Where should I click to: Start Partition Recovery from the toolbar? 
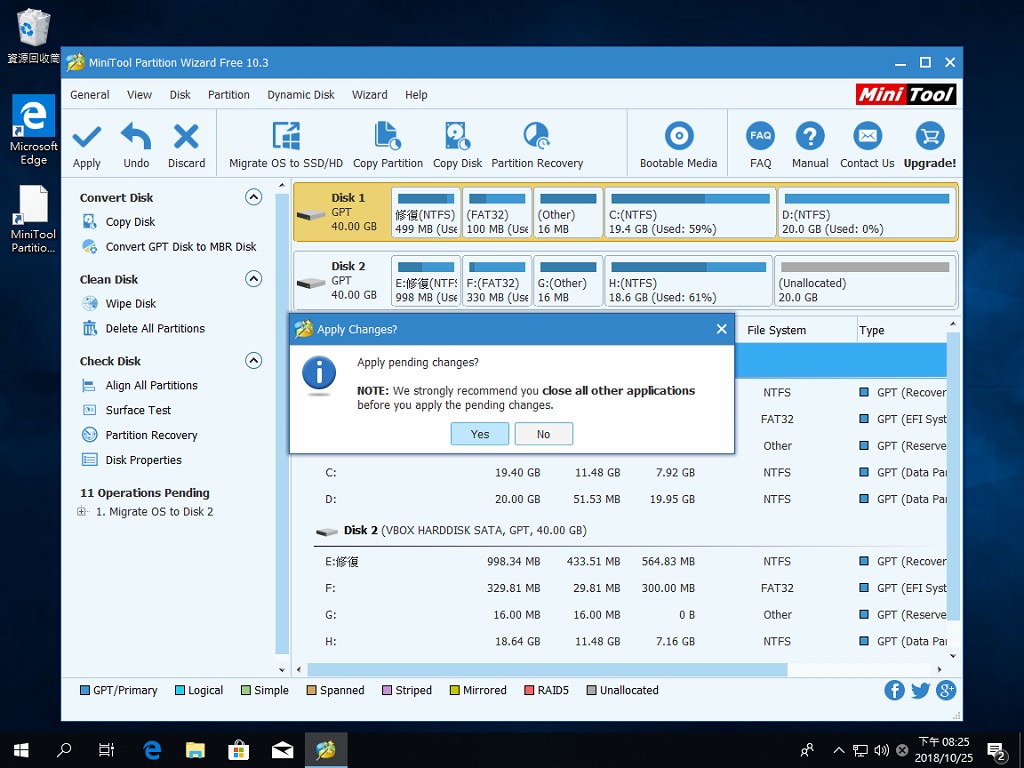pyautogui.click(x=537, y=146)
